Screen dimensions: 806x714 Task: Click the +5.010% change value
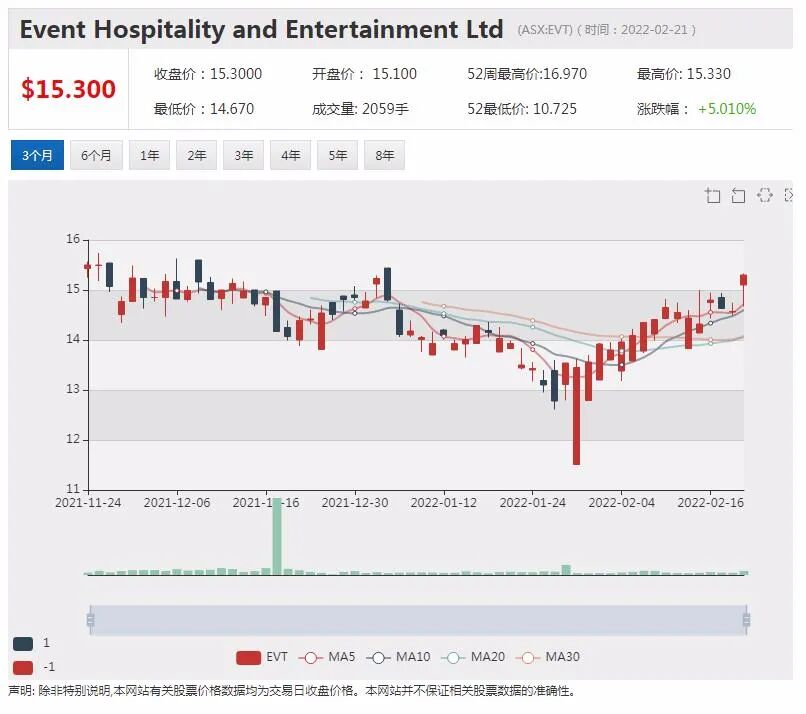[727, 109]
